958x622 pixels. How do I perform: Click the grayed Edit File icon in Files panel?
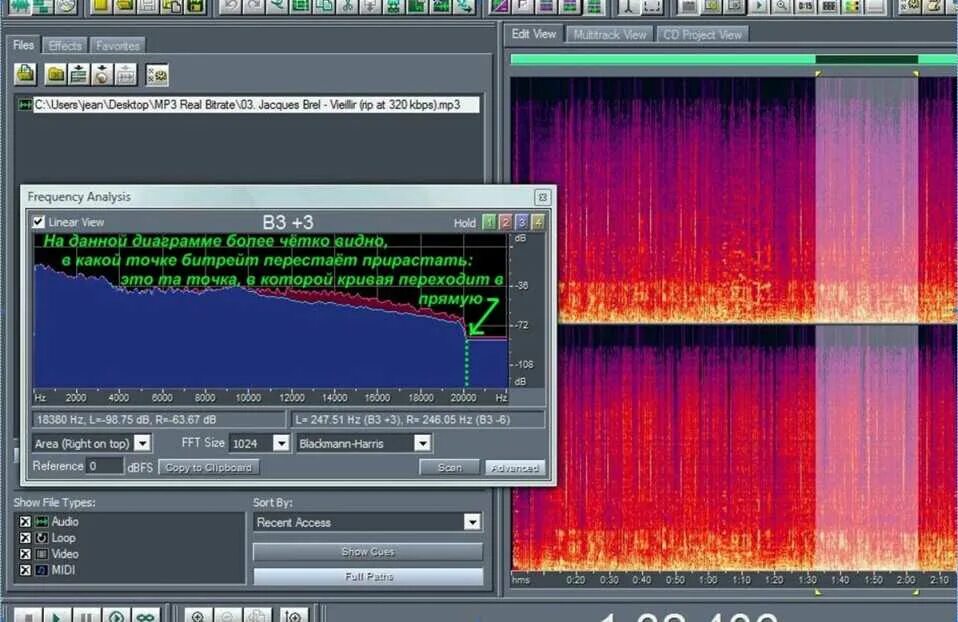[126, 75]
